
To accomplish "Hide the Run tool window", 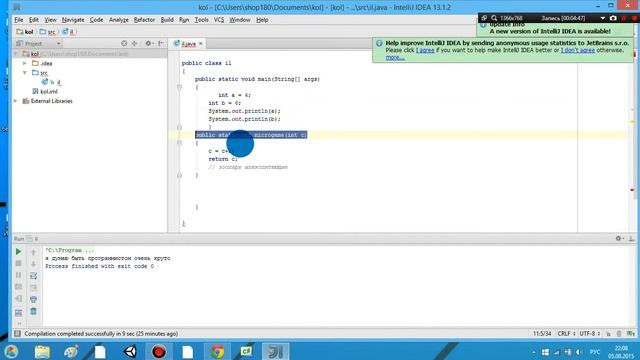I will [631, 238].
